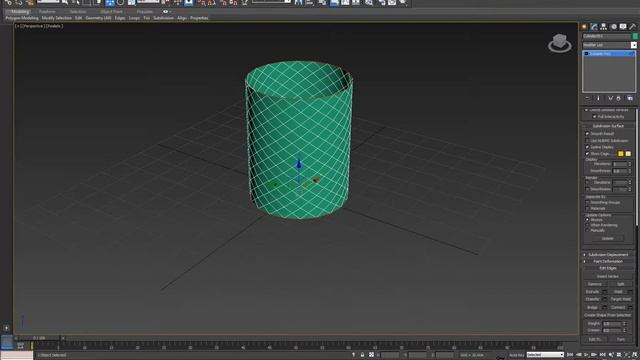Click the Remove button in Edit Edges

pos(595,284)
